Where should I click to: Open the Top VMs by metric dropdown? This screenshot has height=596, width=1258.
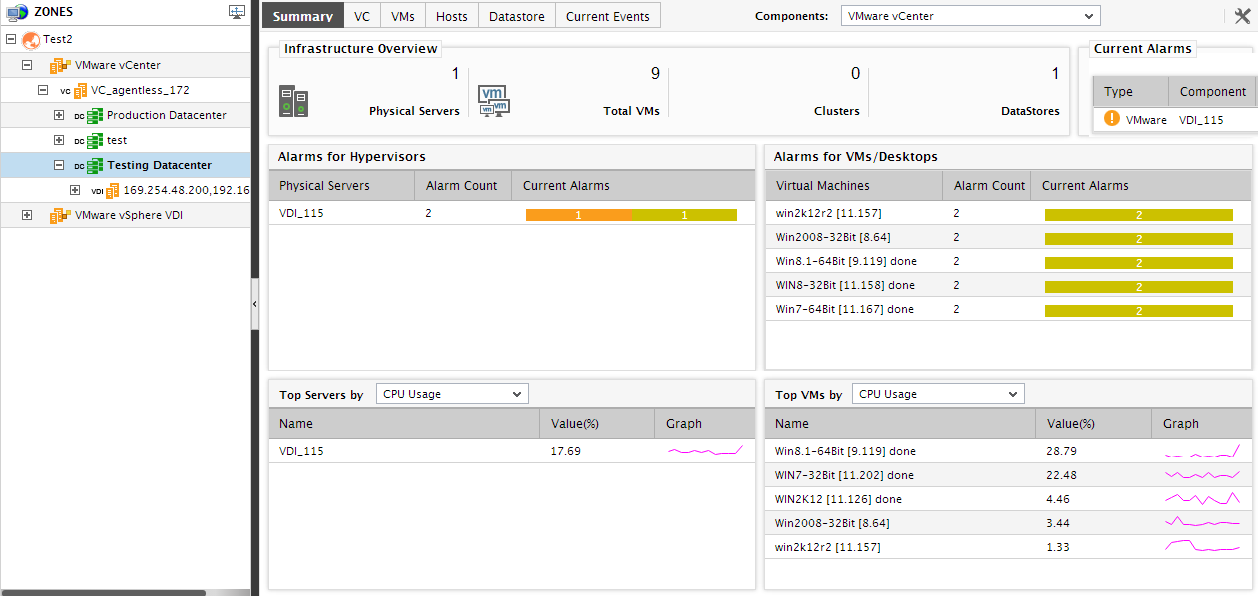938,394
